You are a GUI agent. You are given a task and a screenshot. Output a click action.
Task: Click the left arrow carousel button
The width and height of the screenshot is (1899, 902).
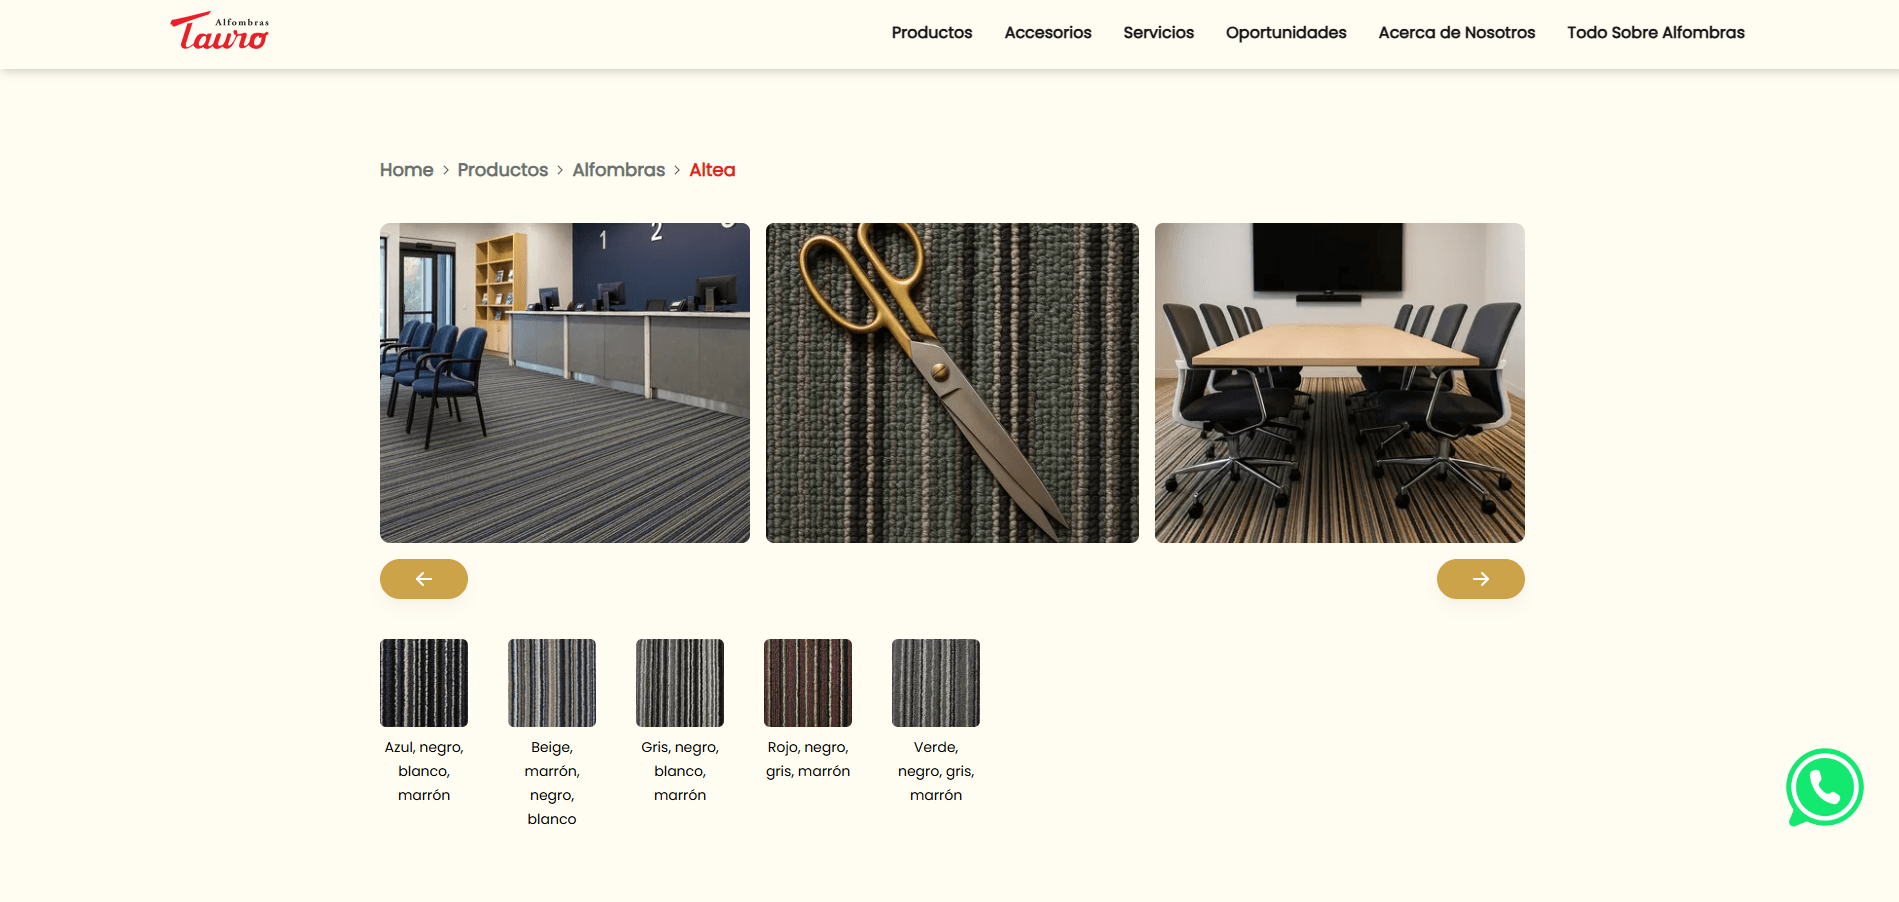tap(424, 579)
